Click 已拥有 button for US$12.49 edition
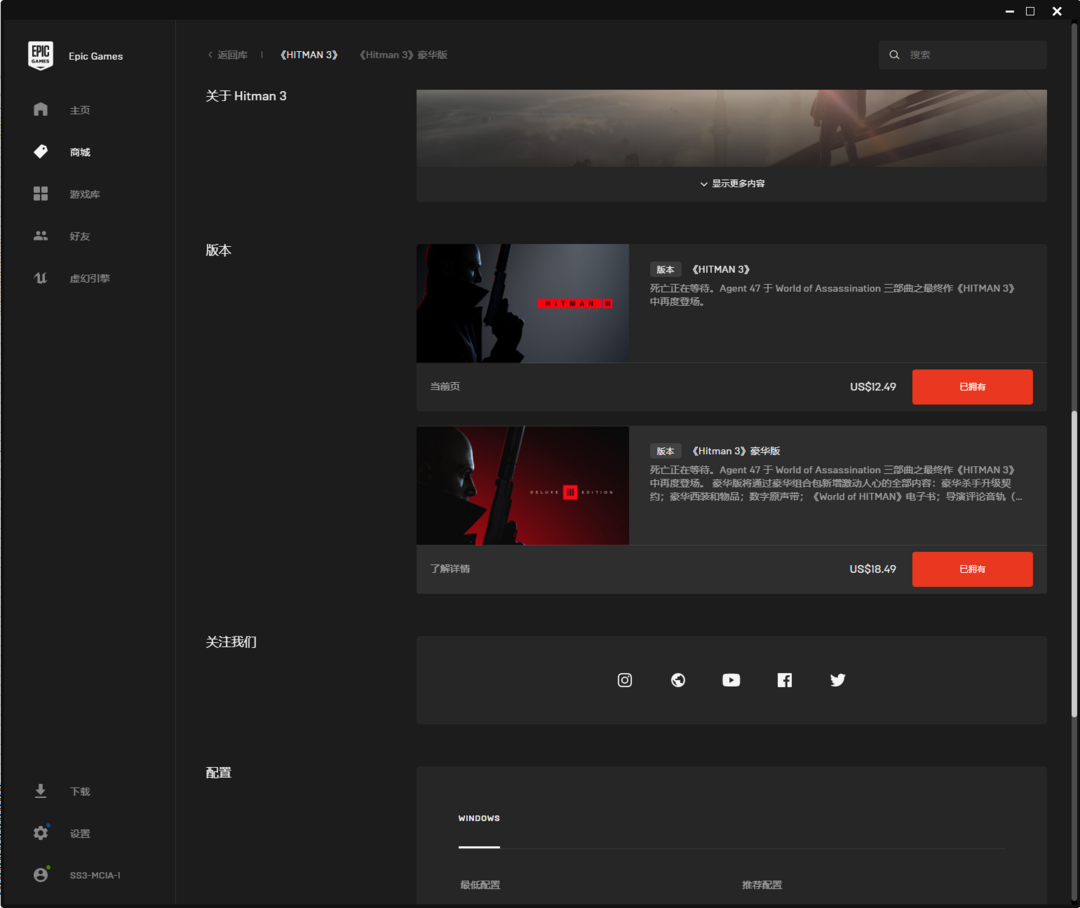This screenshot has width=1080, height=908. coord(972,386)
